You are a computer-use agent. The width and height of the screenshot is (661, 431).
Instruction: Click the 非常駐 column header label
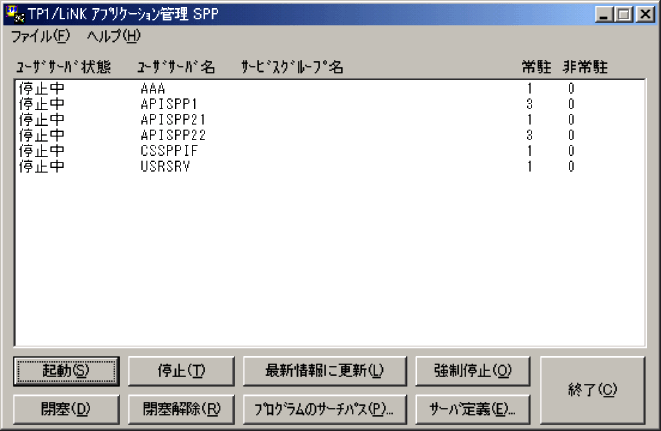coord(585,67)
